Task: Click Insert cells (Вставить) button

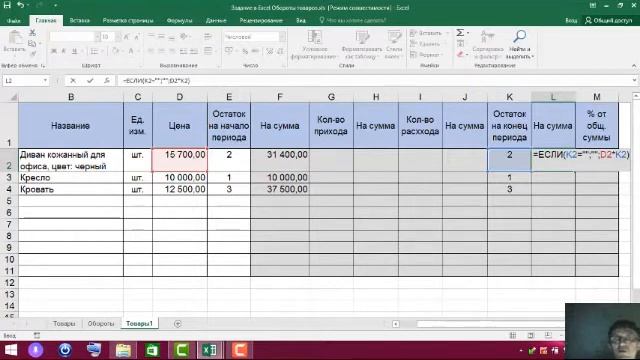Action: [x=429, y=33]
